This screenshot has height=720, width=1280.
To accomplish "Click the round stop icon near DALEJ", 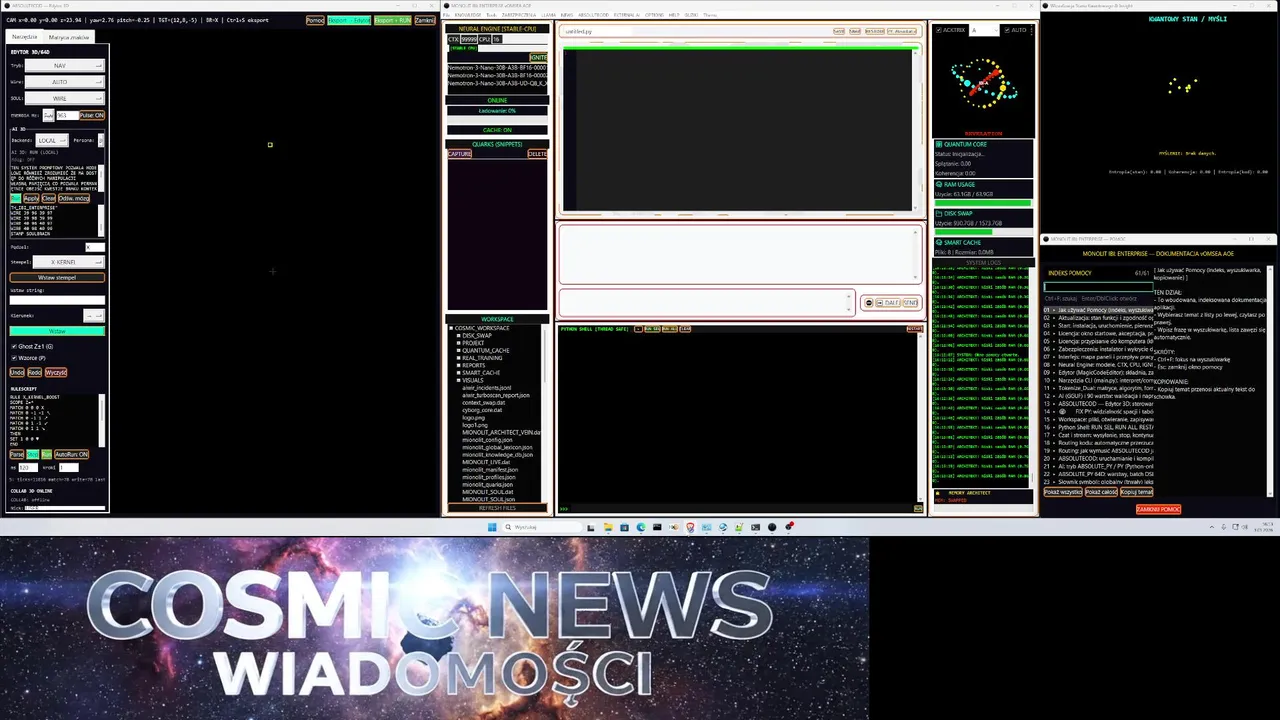I will click(868, 303).
